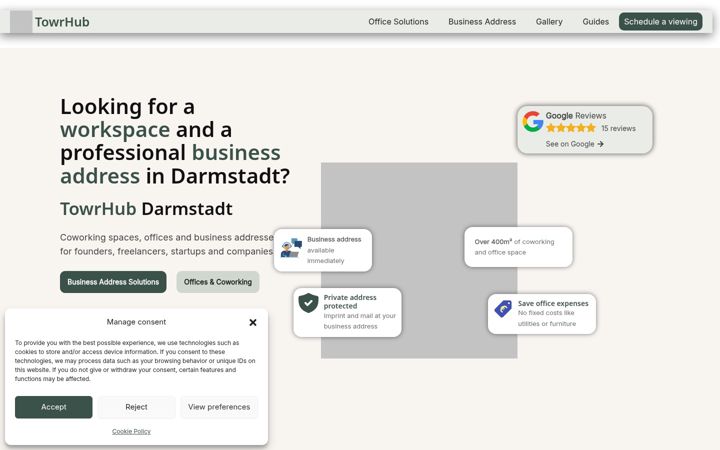720x450 pixels.
Task: Click the Over 400m² coworking card
Action: [518, 247]
